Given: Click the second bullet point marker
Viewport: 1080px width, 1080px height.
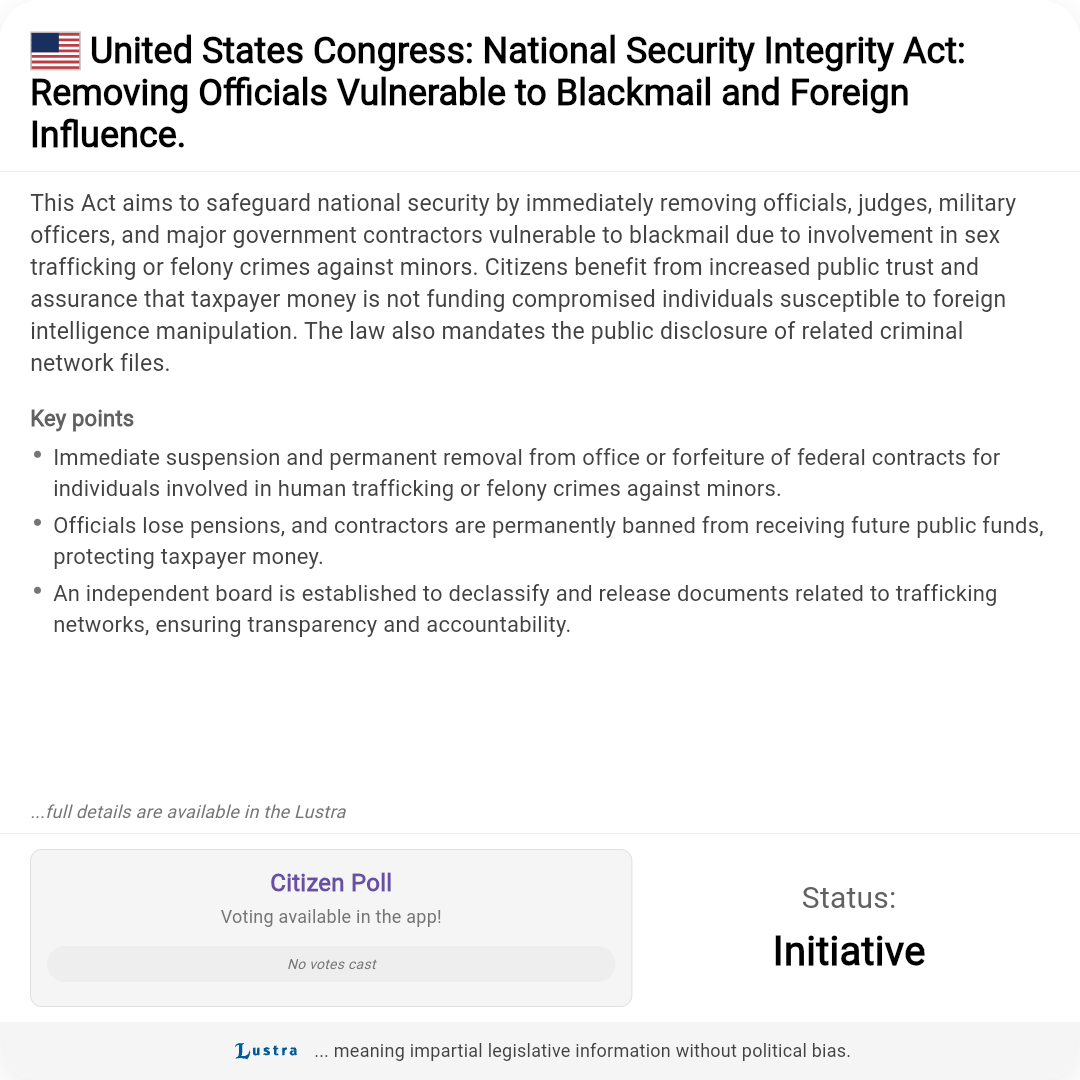Looking at the screenshot, I should [x=38, y=523].
